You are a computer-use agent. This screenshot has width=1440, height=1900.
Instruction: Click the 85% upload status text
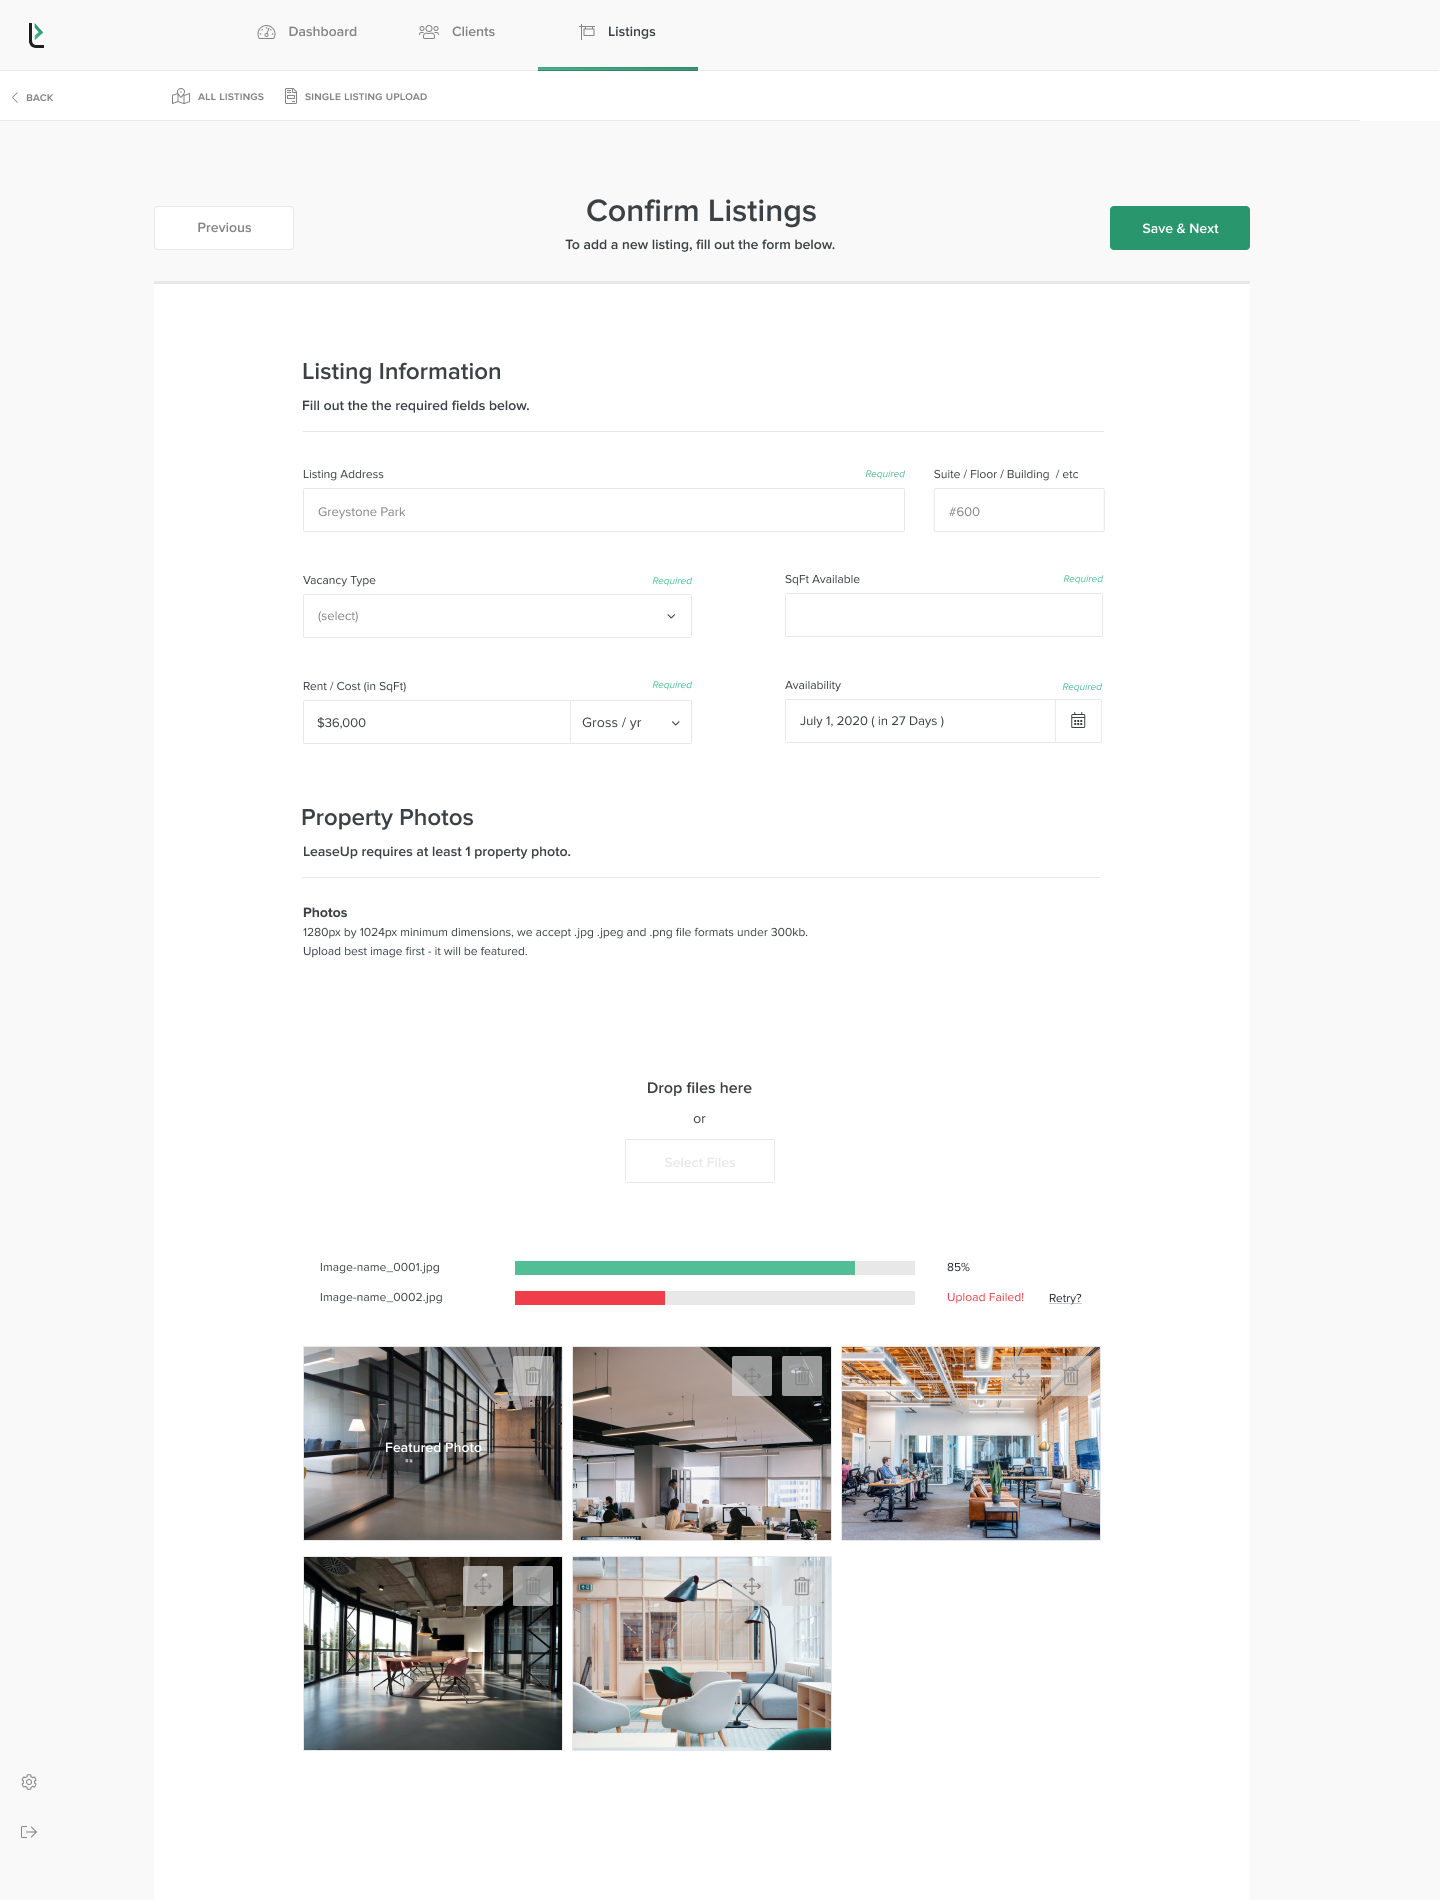tap(958, 1268)
